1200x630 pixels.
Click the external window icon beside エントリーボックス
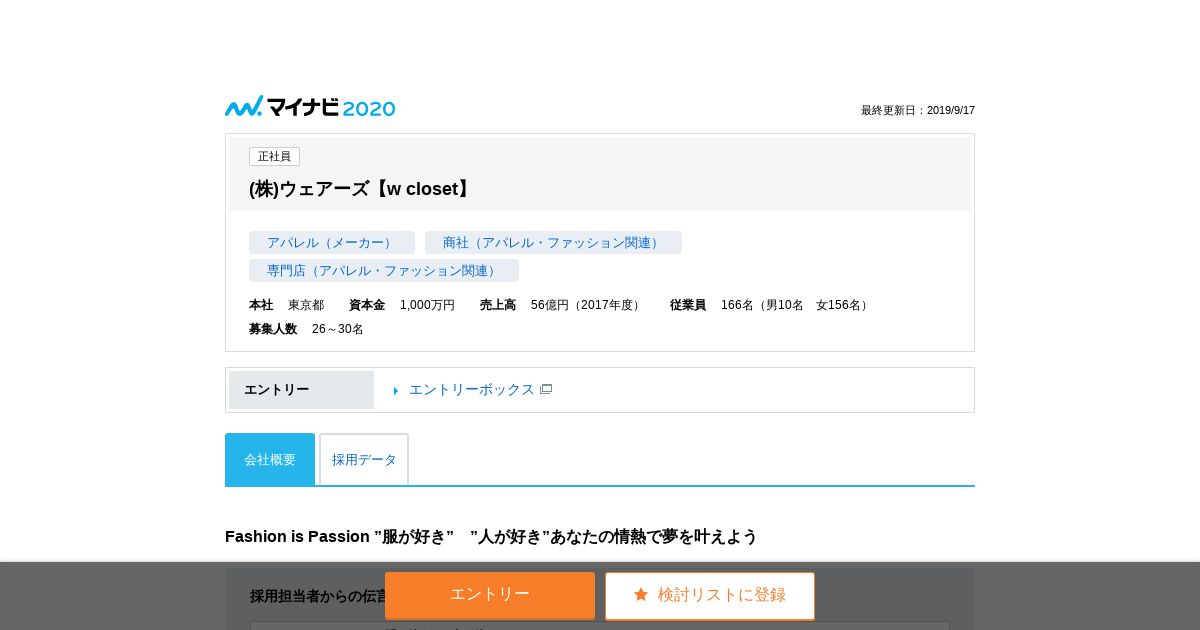pyautogui.click(x=546, y=389)
